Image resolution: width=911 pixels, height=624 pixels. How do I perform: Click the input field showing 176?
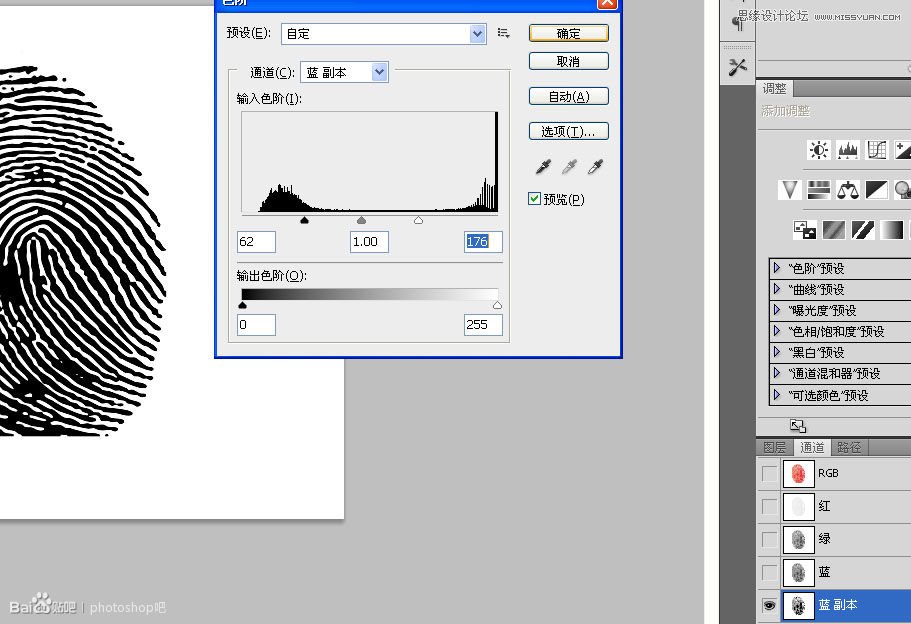pos(483,241)
